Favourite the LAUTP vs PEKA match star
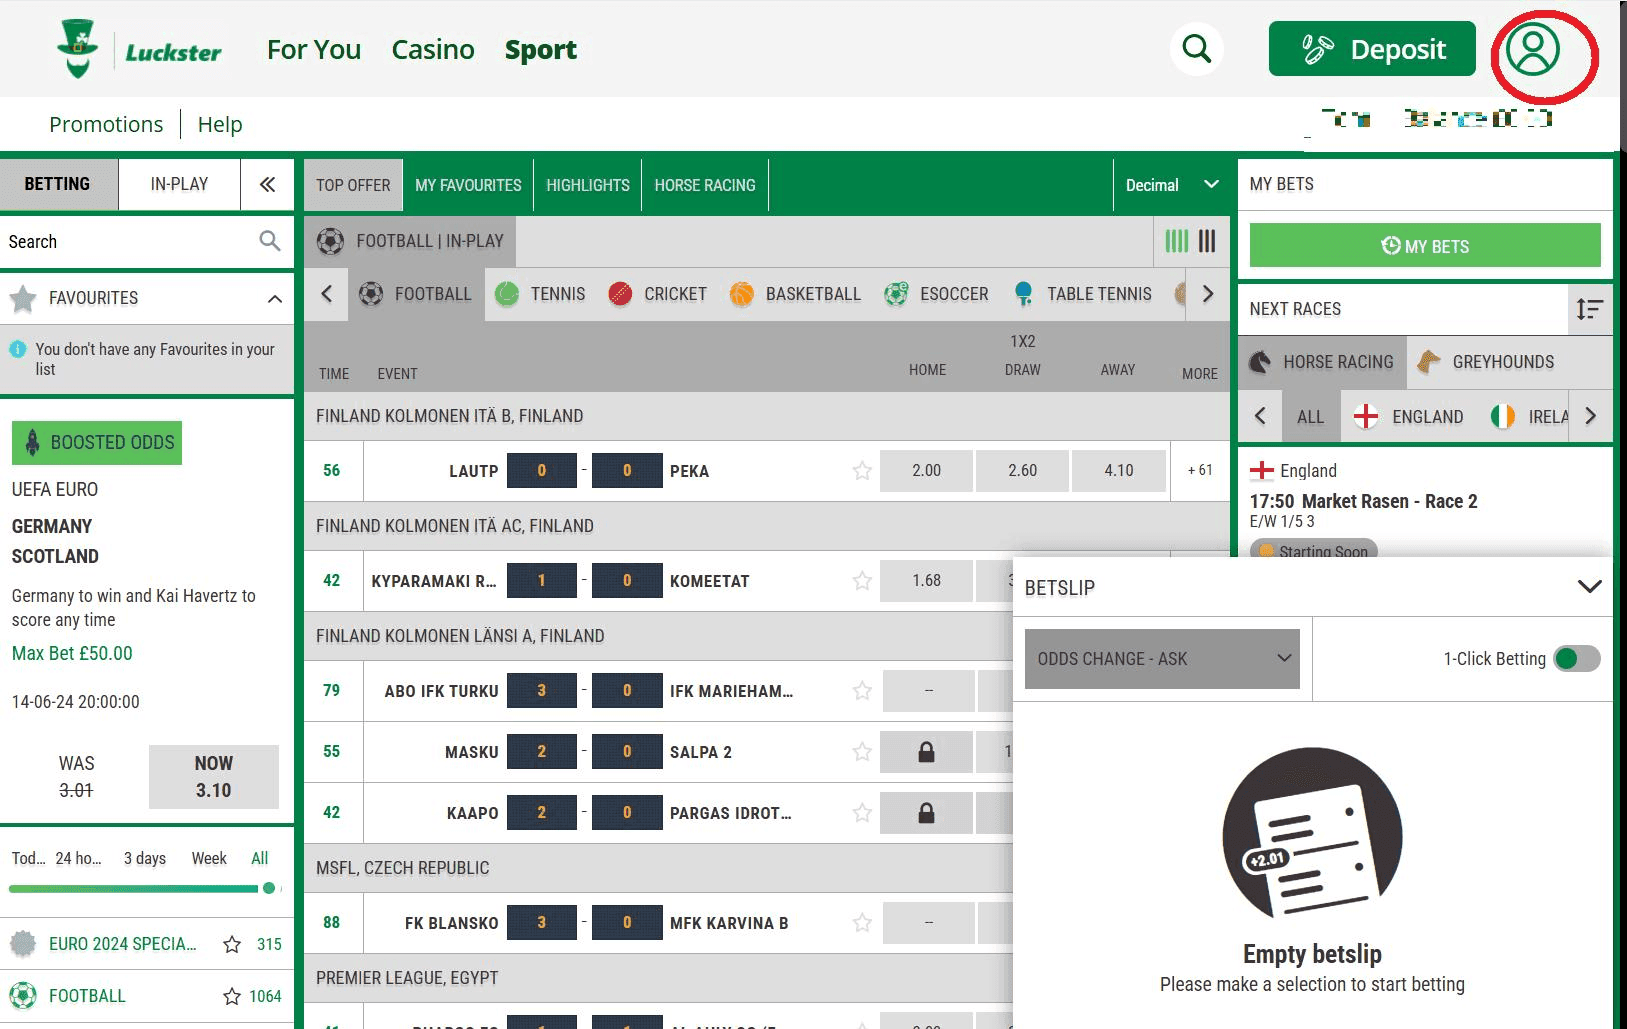1627x1029 pixels. (861, 471)
